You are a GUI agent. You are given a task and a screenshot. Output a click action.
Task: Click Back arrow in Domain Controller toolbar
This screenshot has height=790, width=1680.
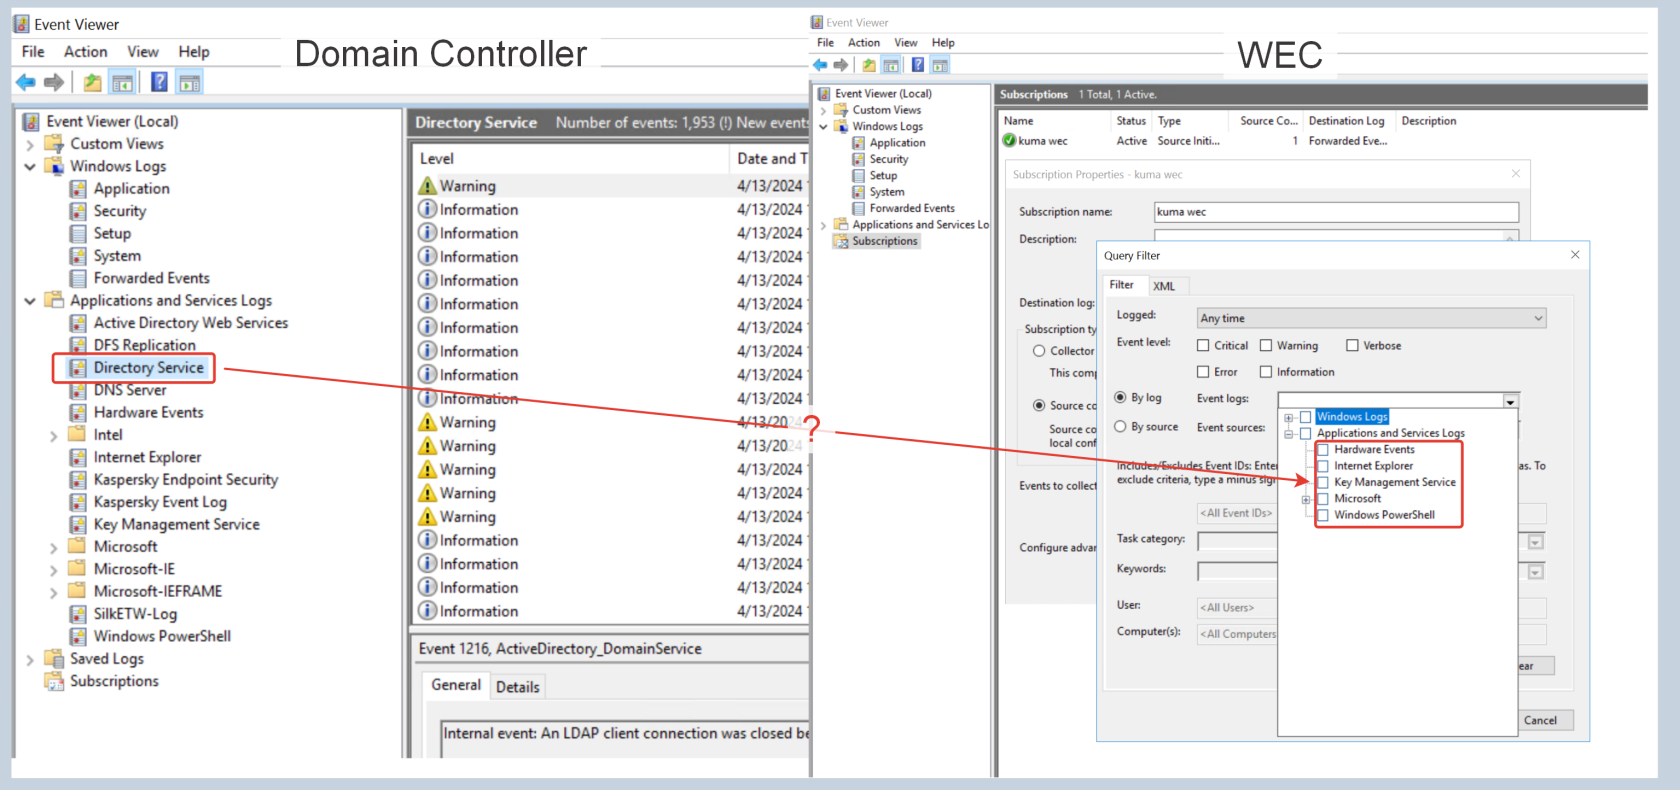pos(26,82)
